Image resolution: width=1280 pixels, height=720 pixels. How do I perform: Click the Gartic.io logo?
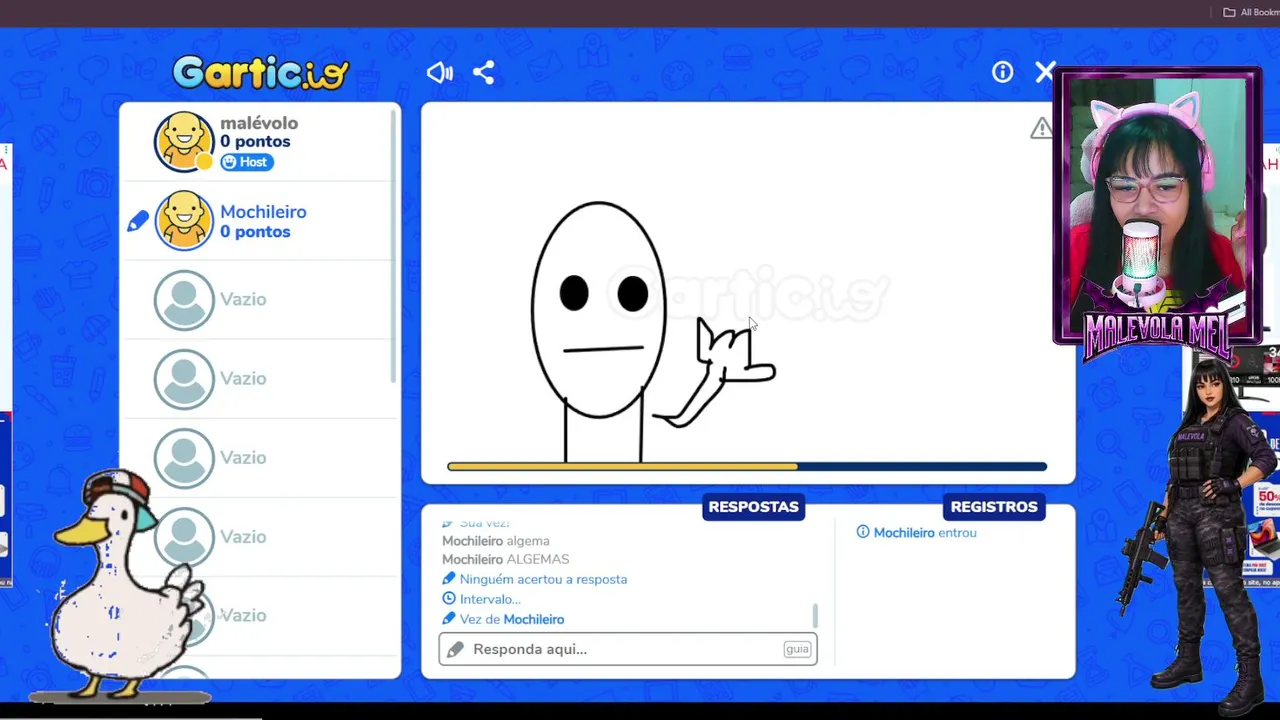pos(260,72)
